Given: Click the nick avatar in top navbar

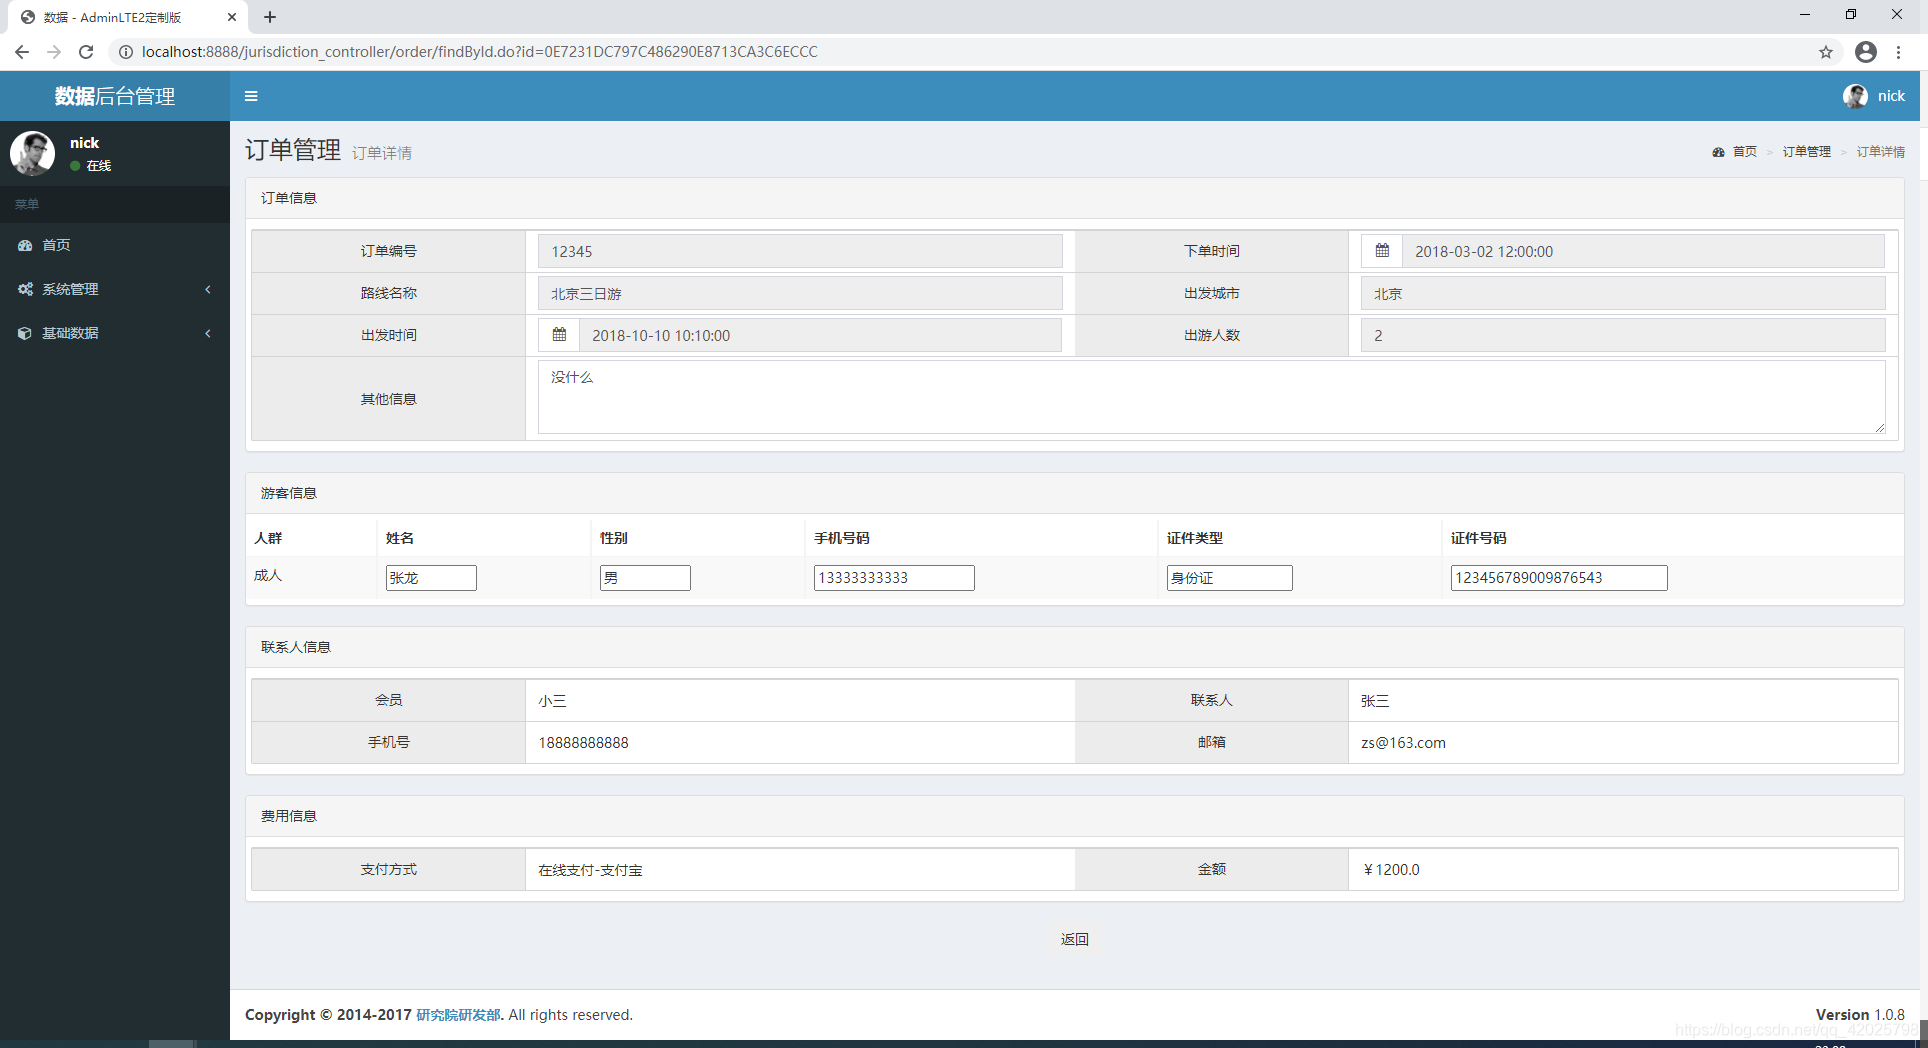Looking at the screenshot, I should tap(1855, 96).
